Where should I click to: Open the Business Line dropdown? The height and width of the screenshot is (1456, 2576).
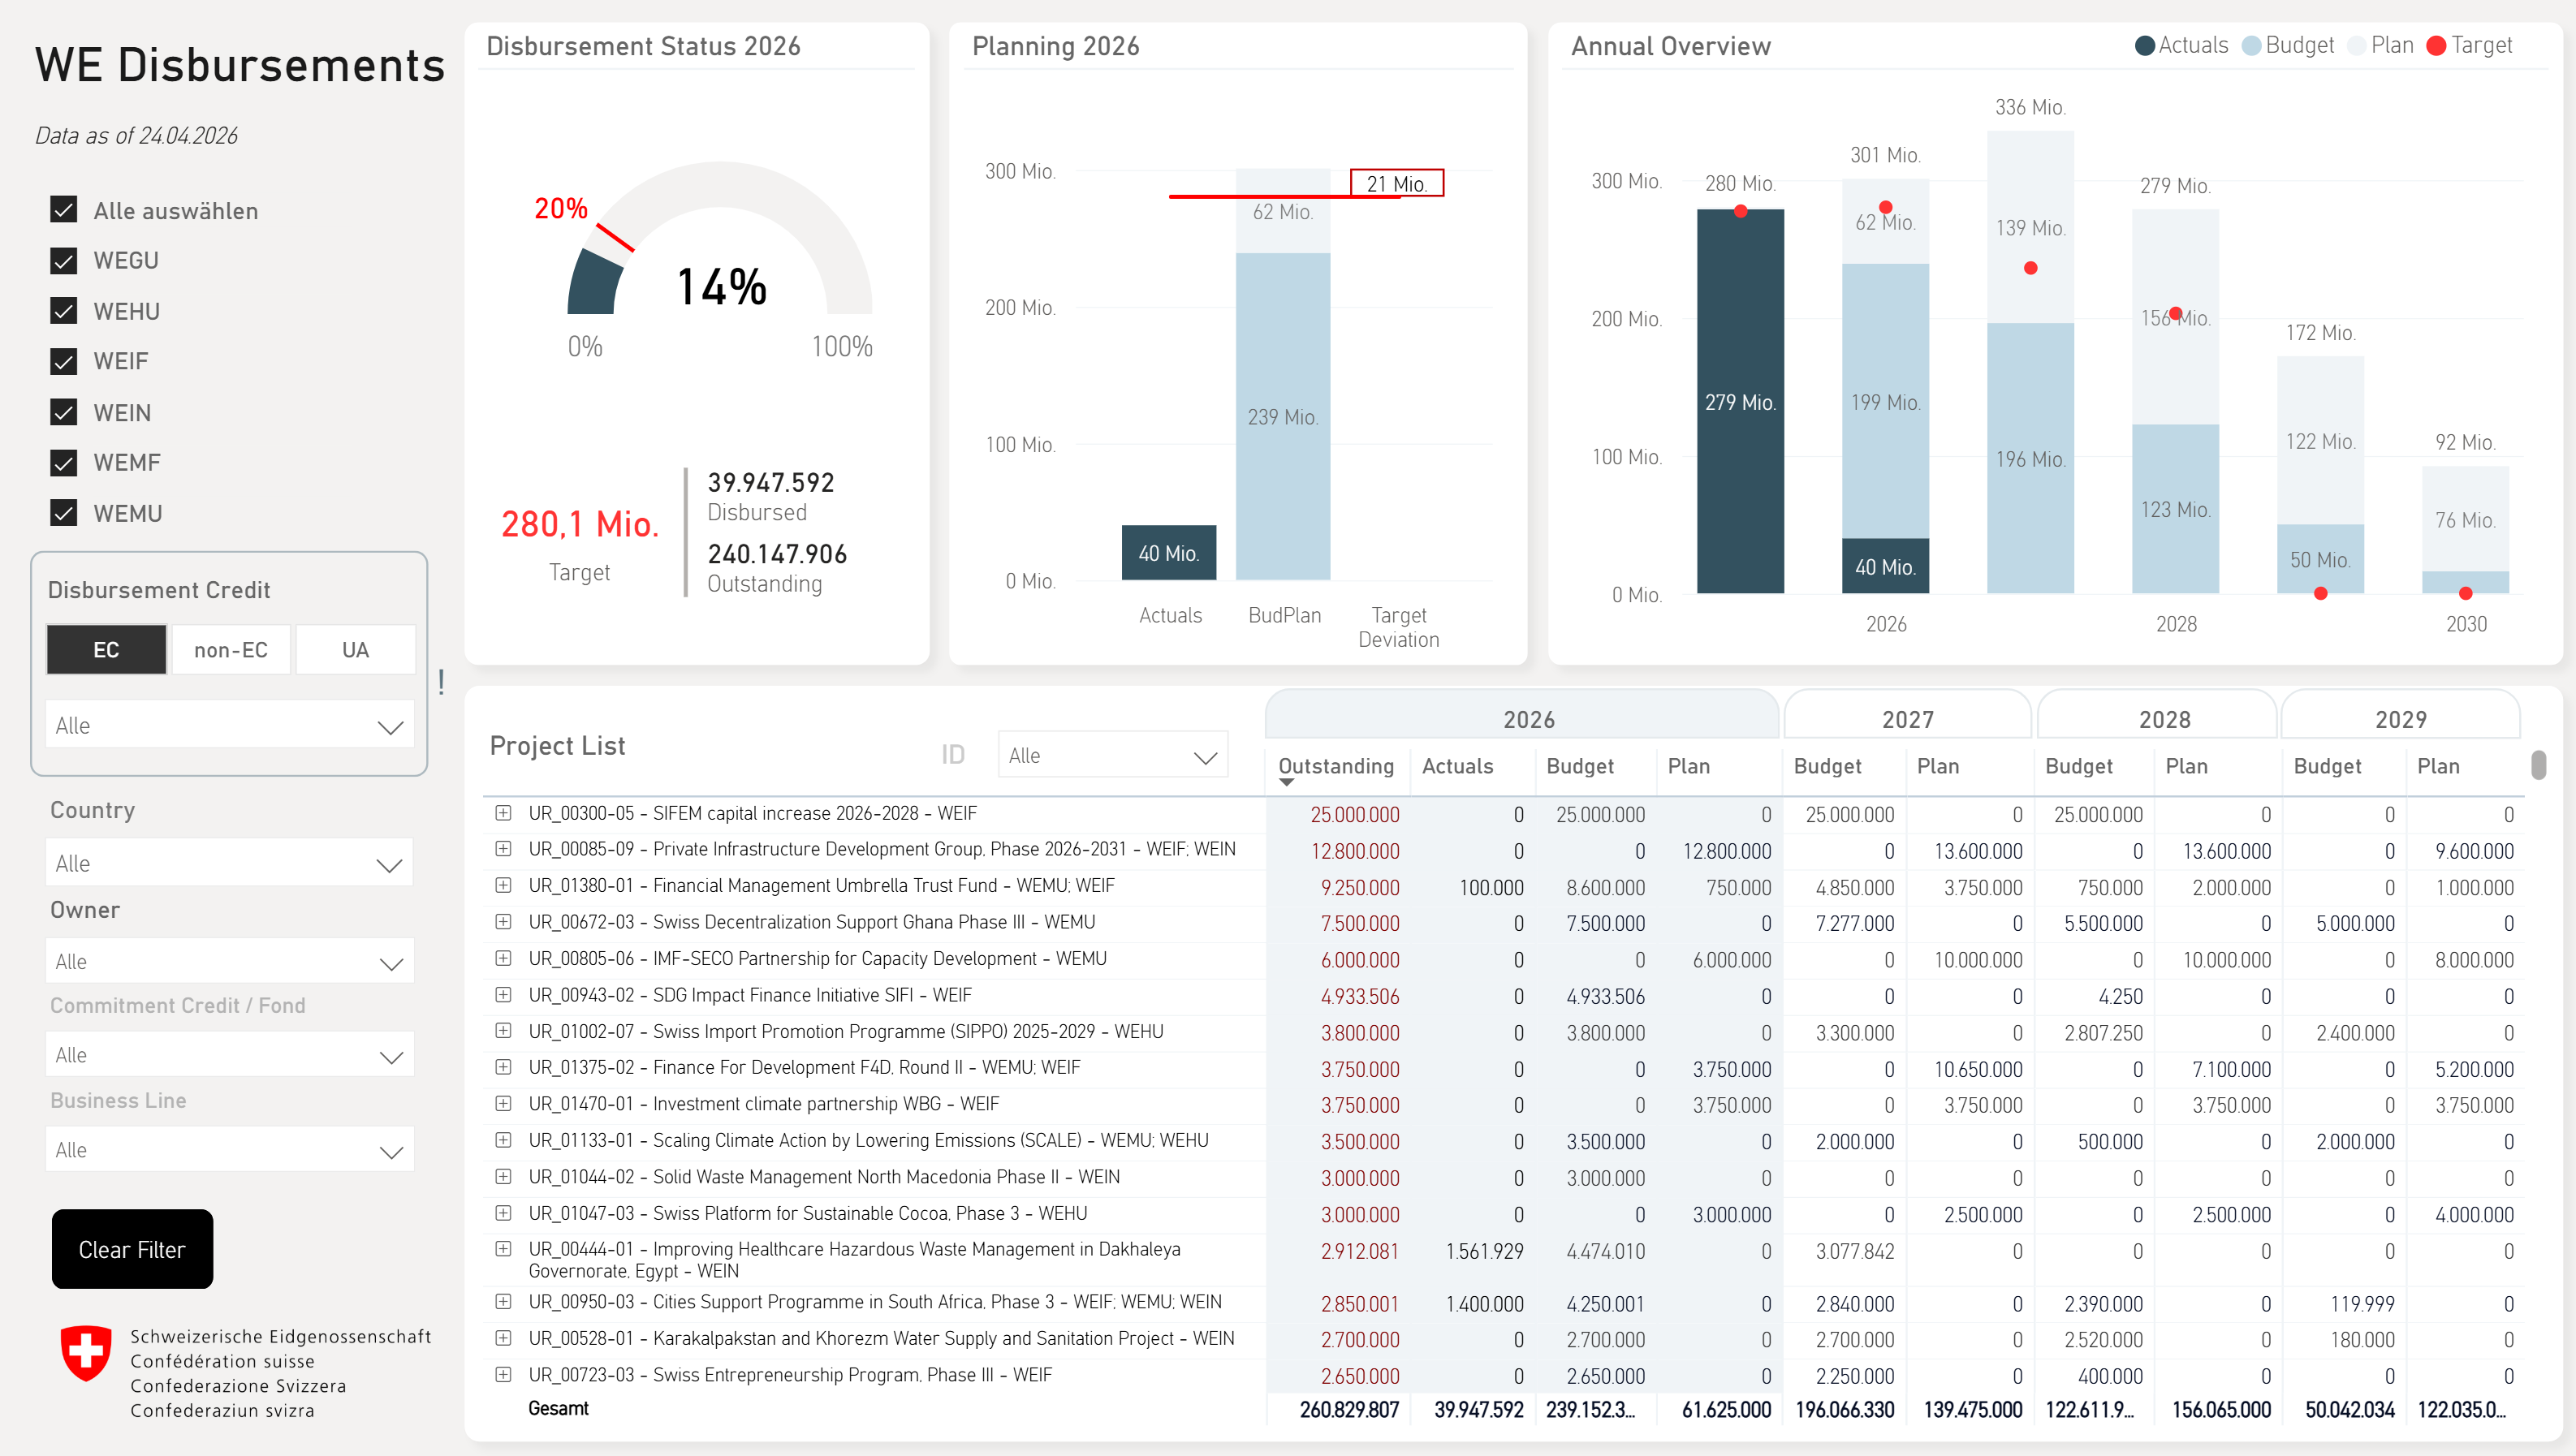(x=229, y=1150)
